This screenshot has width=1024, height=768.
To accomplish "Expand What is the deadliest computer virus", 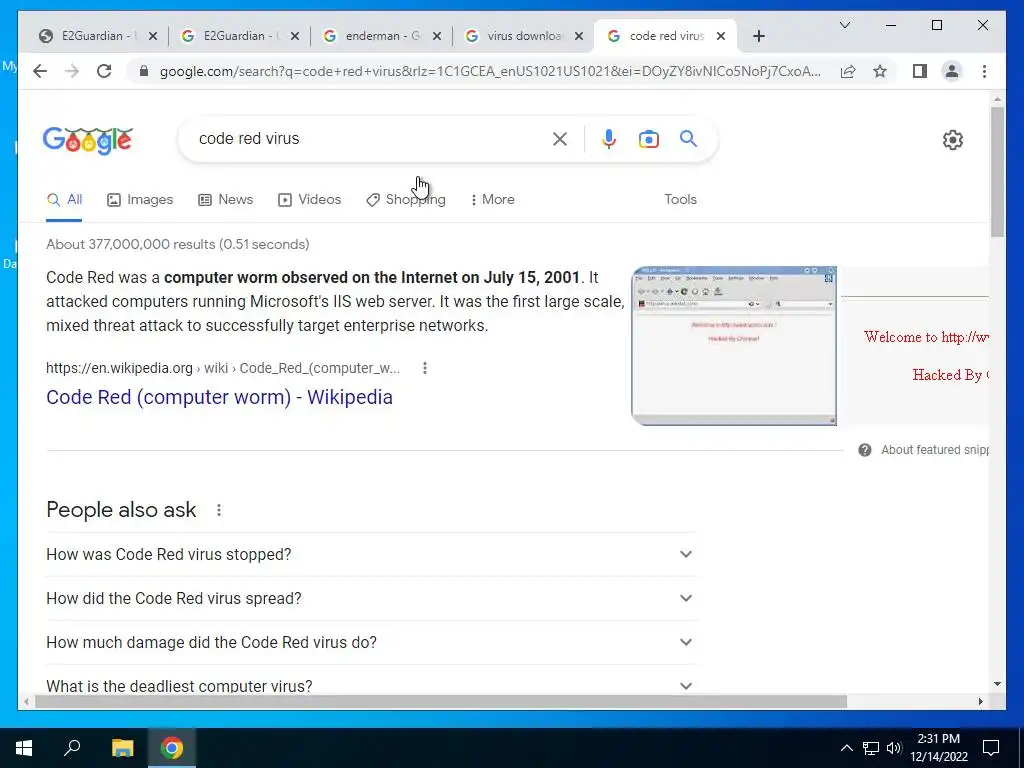I will point(370,686).
